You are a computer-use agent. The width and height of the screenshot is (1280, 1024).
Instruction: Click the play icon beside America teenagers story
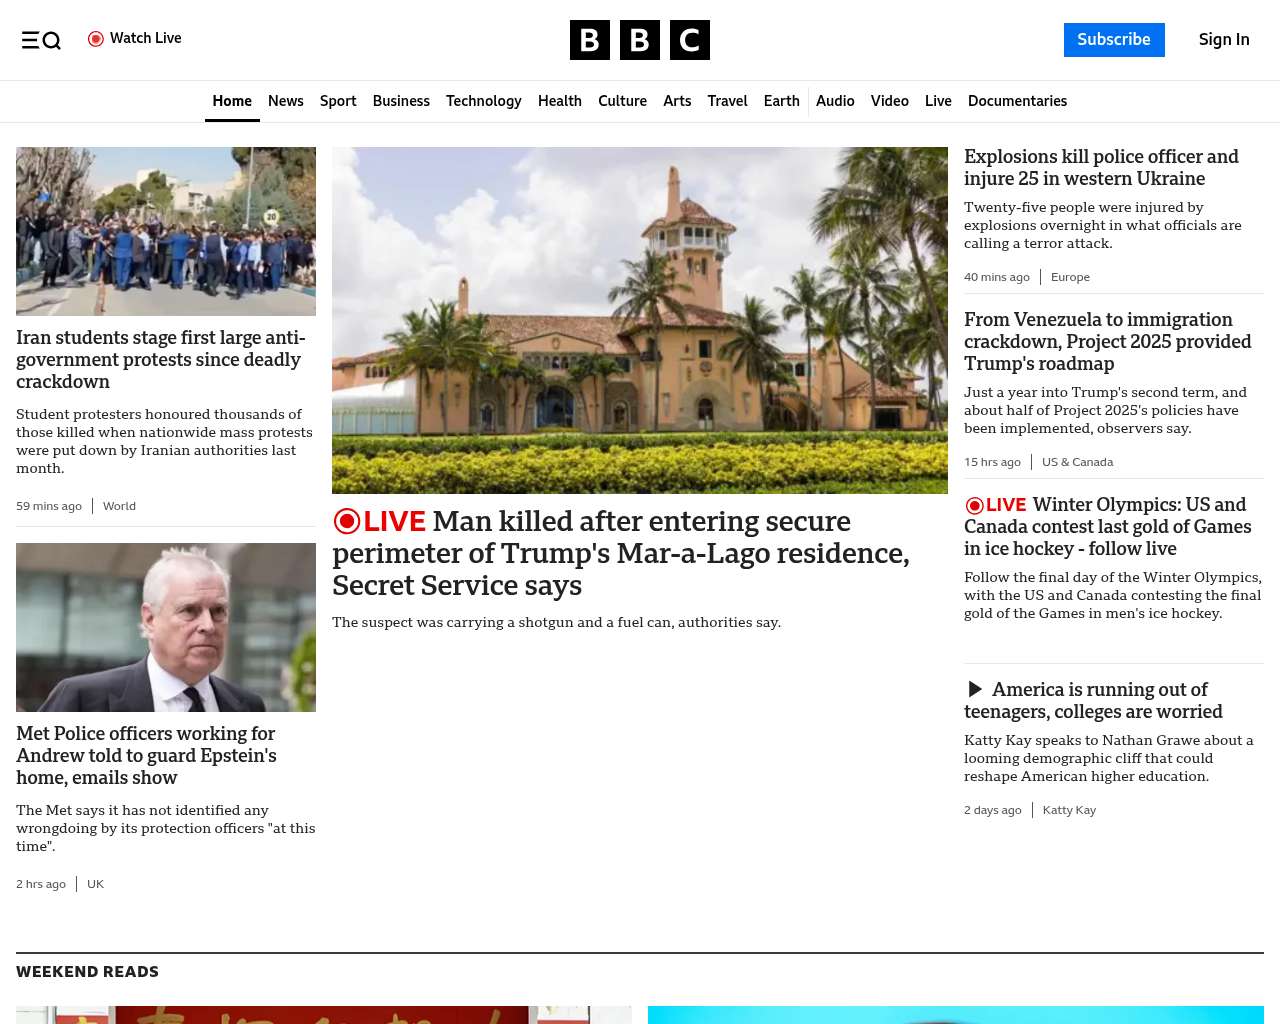pos(975,690)
